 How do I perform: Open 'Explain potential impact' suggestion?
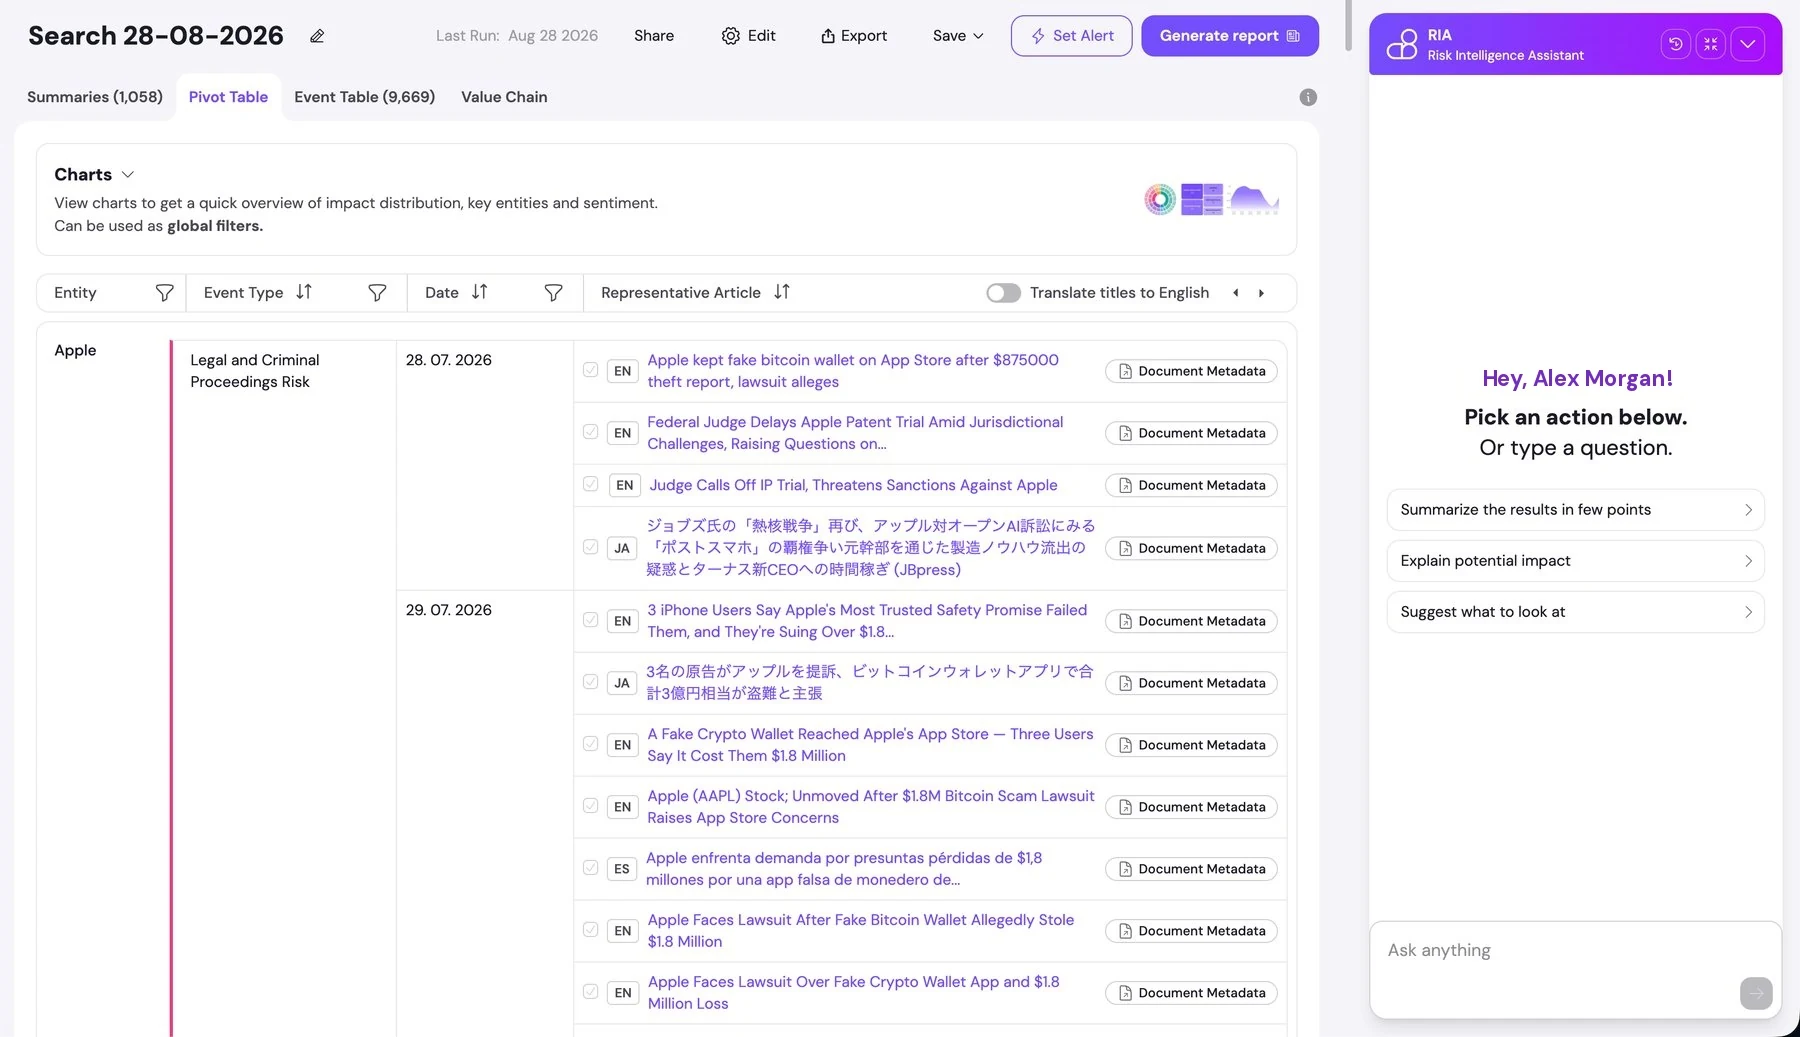tap(1576, 561)
